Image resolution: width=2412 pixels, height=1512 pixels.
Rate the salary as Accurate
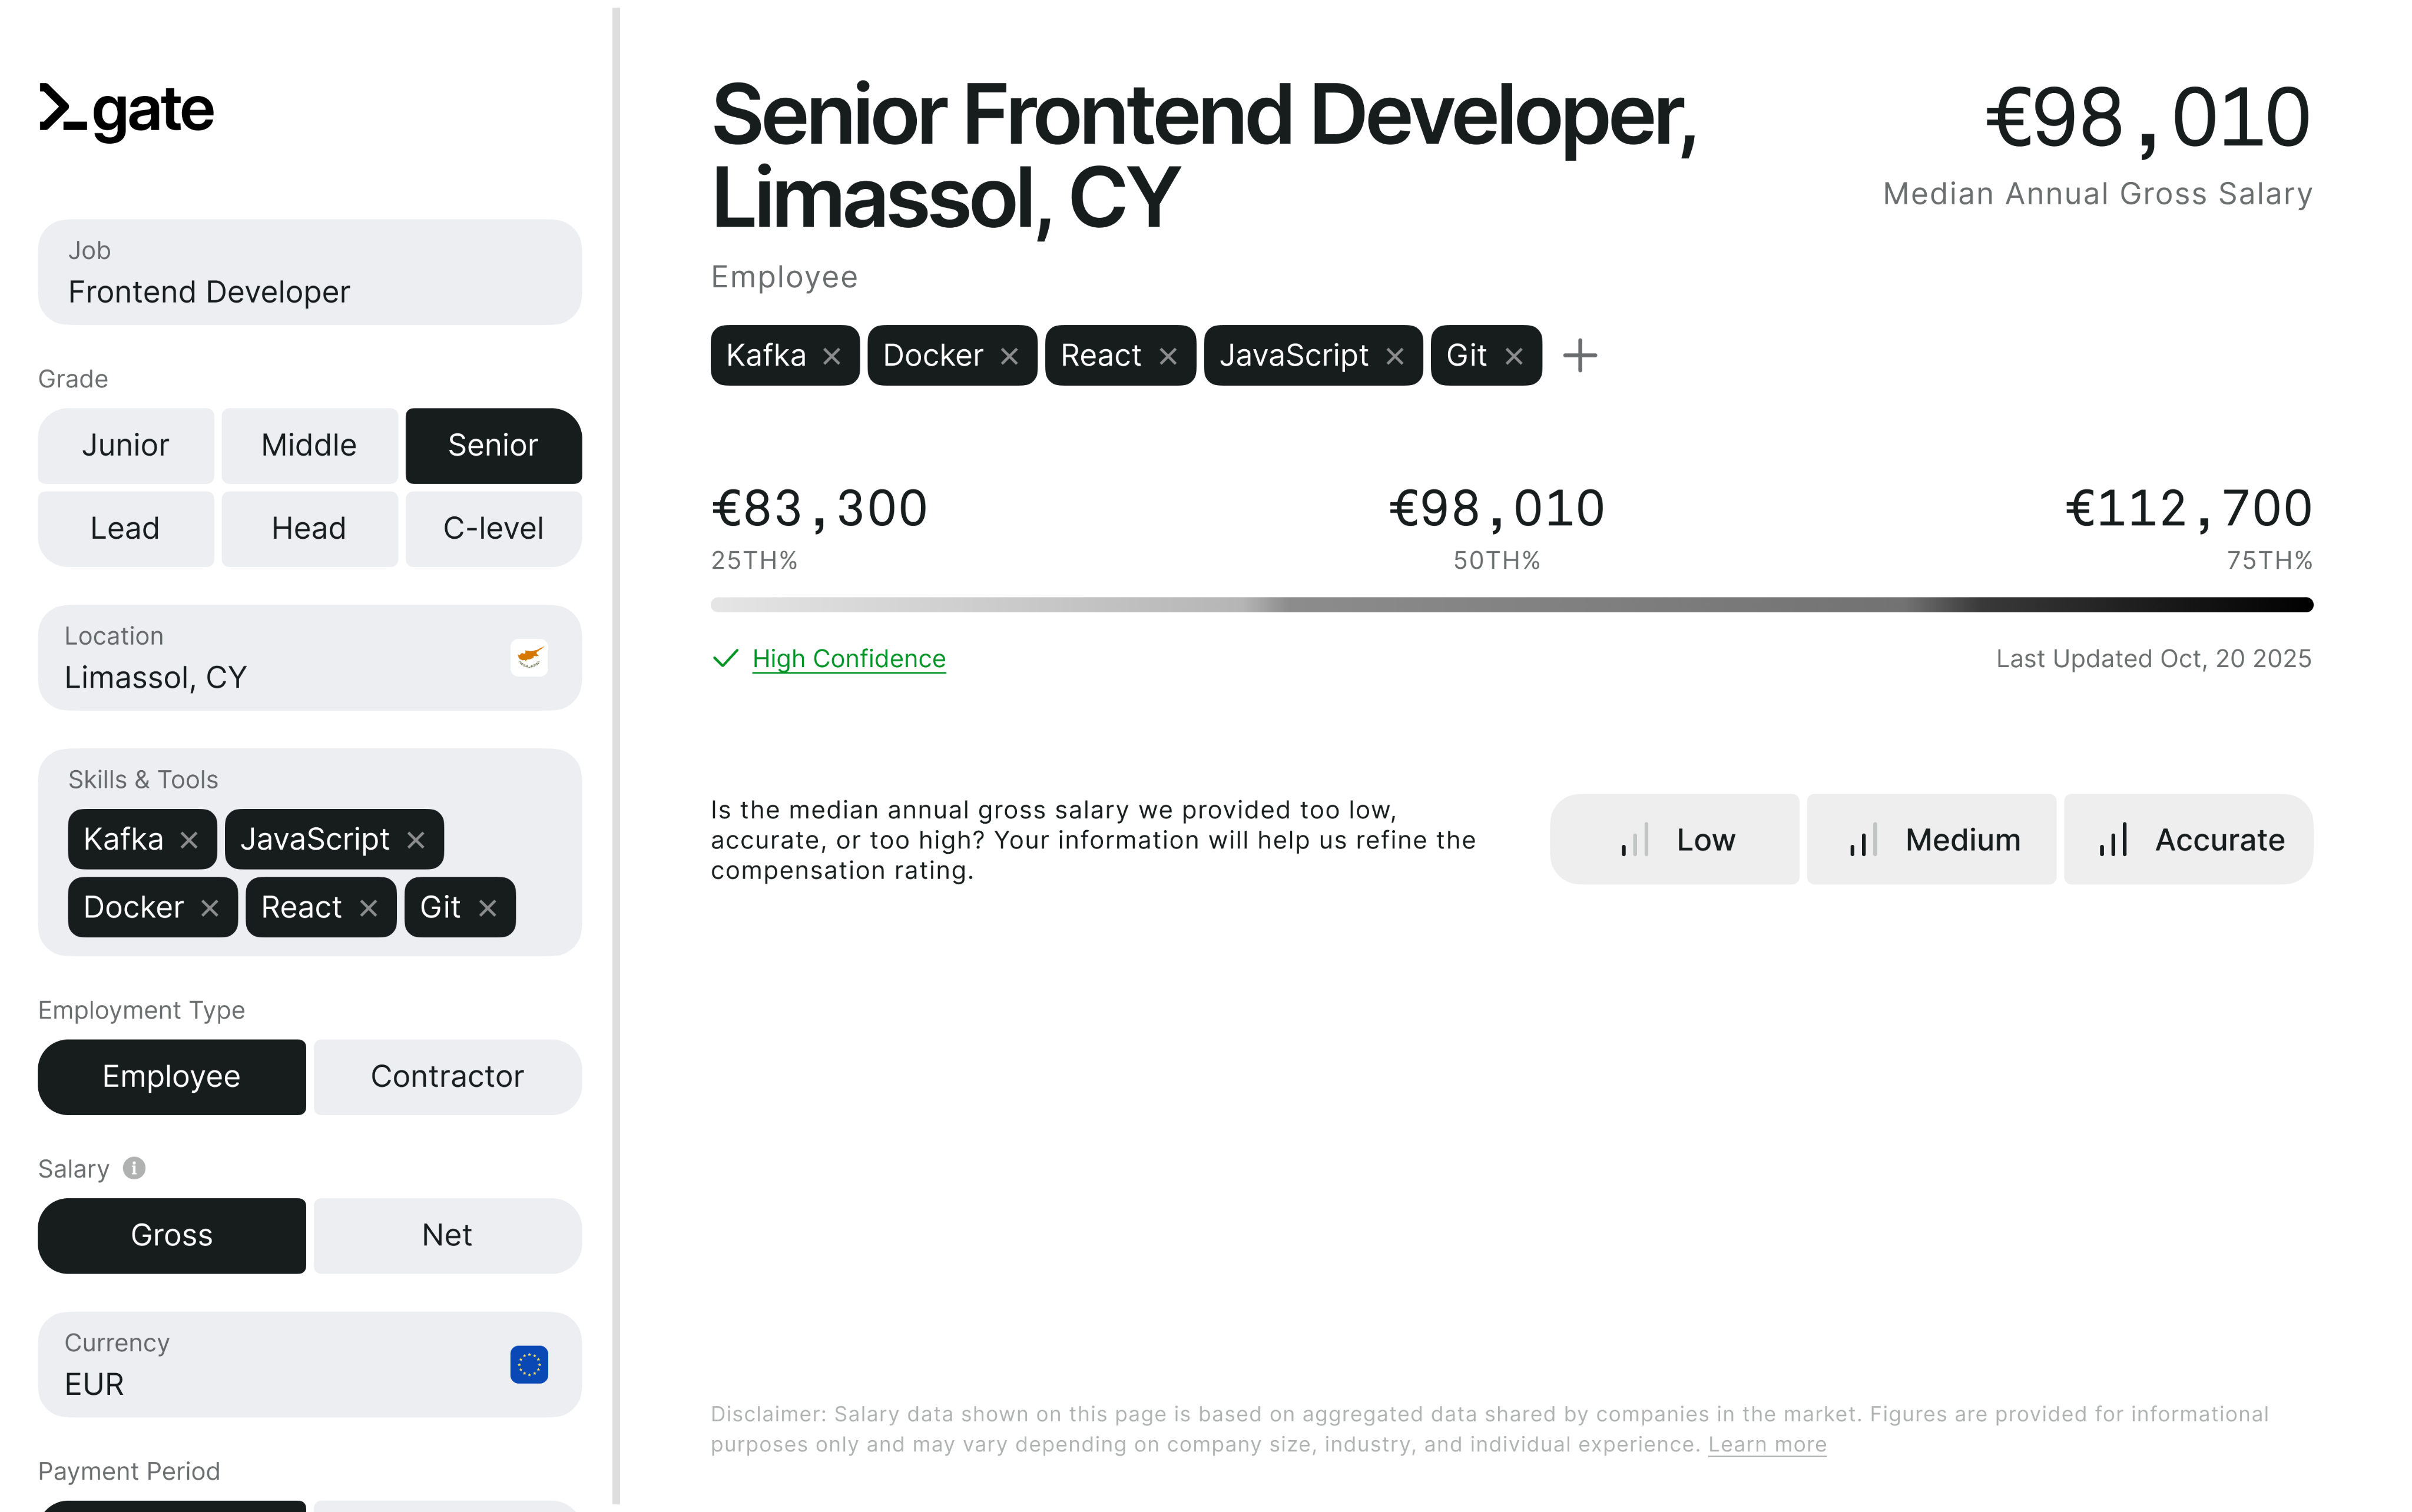point(2188,840)
